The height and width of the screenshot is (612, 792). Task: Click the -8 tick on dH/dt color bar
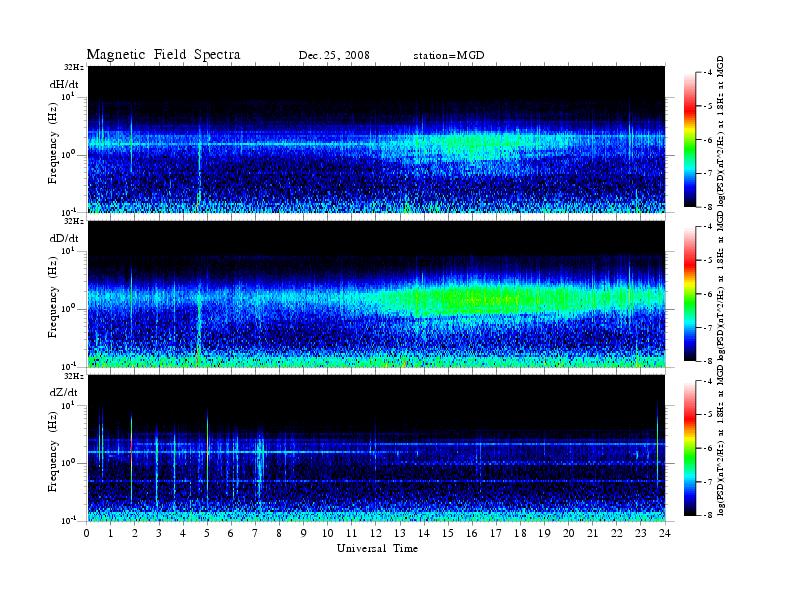coord(709,207)
